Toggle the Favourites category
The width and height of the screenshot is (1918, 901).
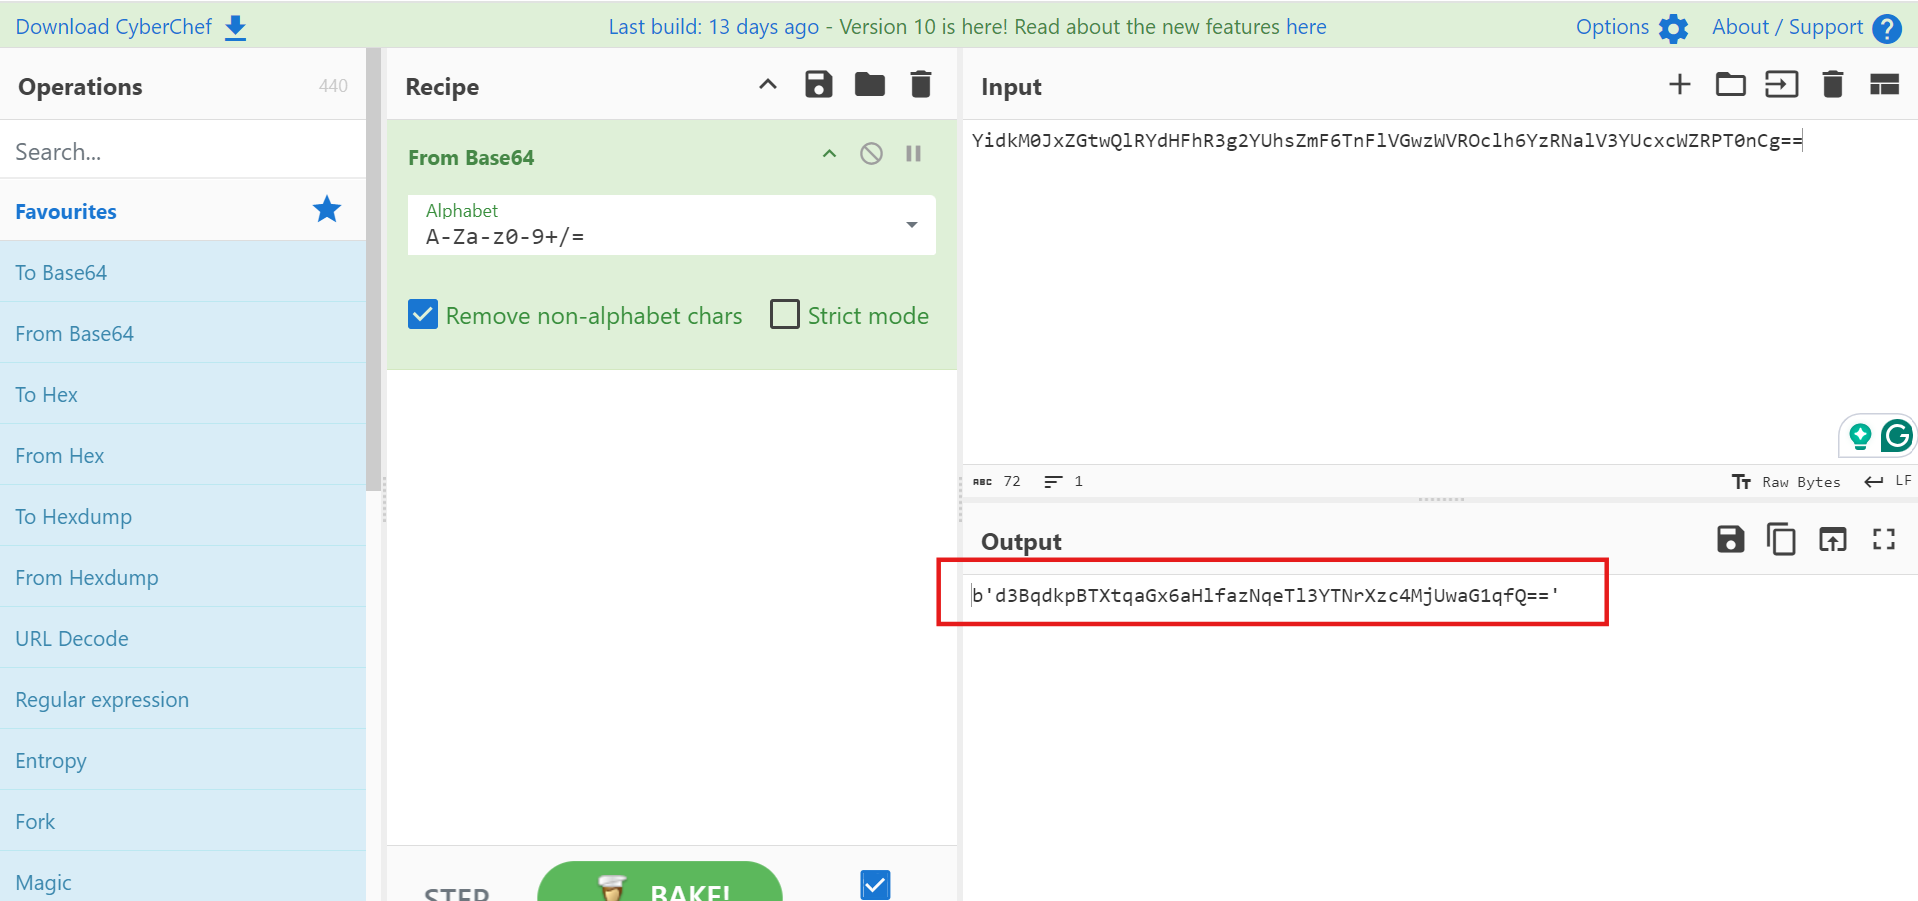[x=183, y=211]
